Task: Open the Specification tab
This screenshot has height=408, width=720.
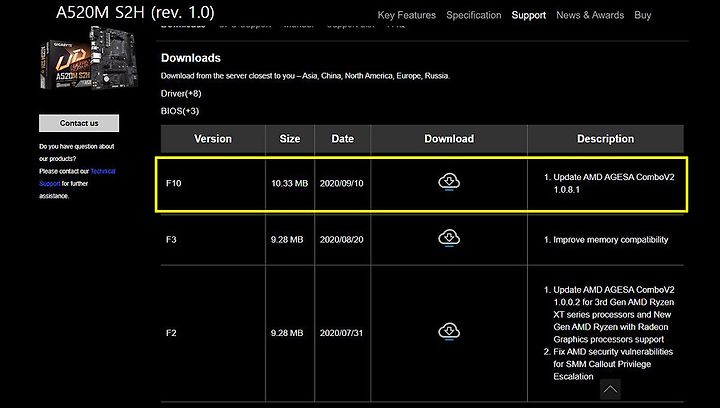Action: point(473,15)
